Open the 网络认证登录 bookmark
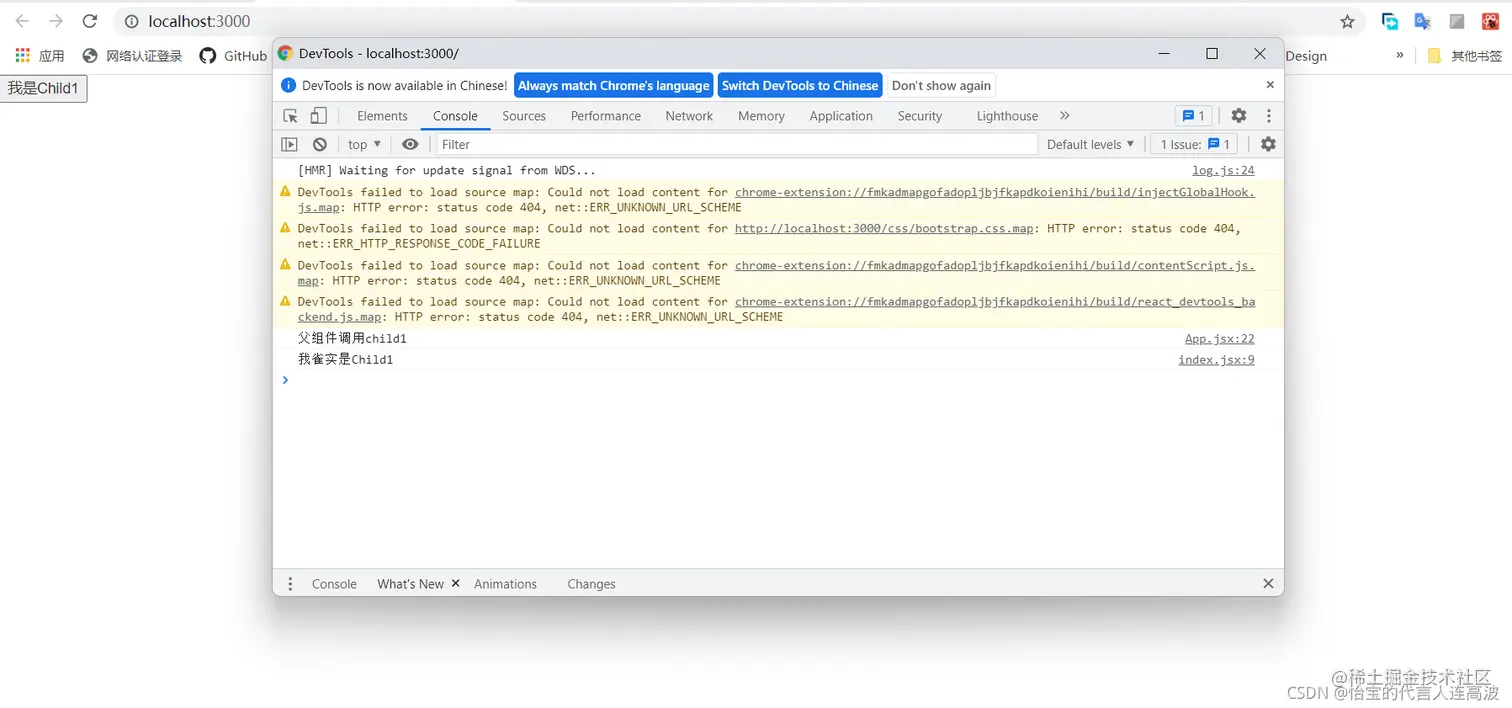The height and width of the screenshot is (708, 1512). [133, 56]
